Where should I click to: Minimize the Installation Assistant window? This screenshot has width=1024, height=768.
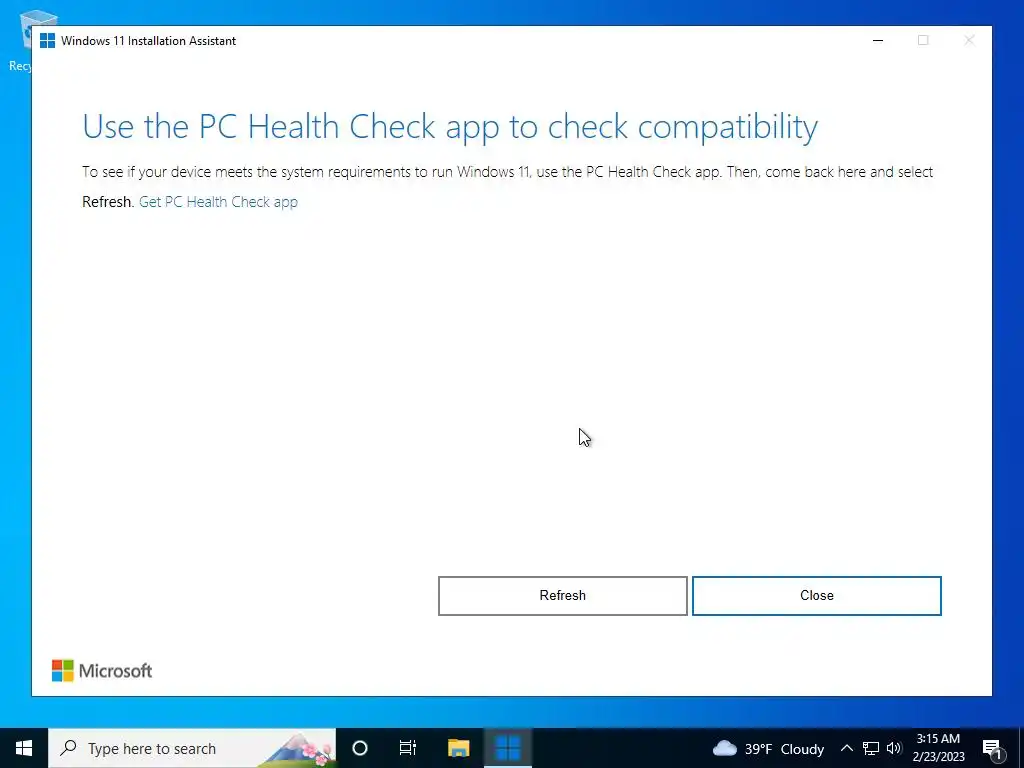click(x=878, y=40)
